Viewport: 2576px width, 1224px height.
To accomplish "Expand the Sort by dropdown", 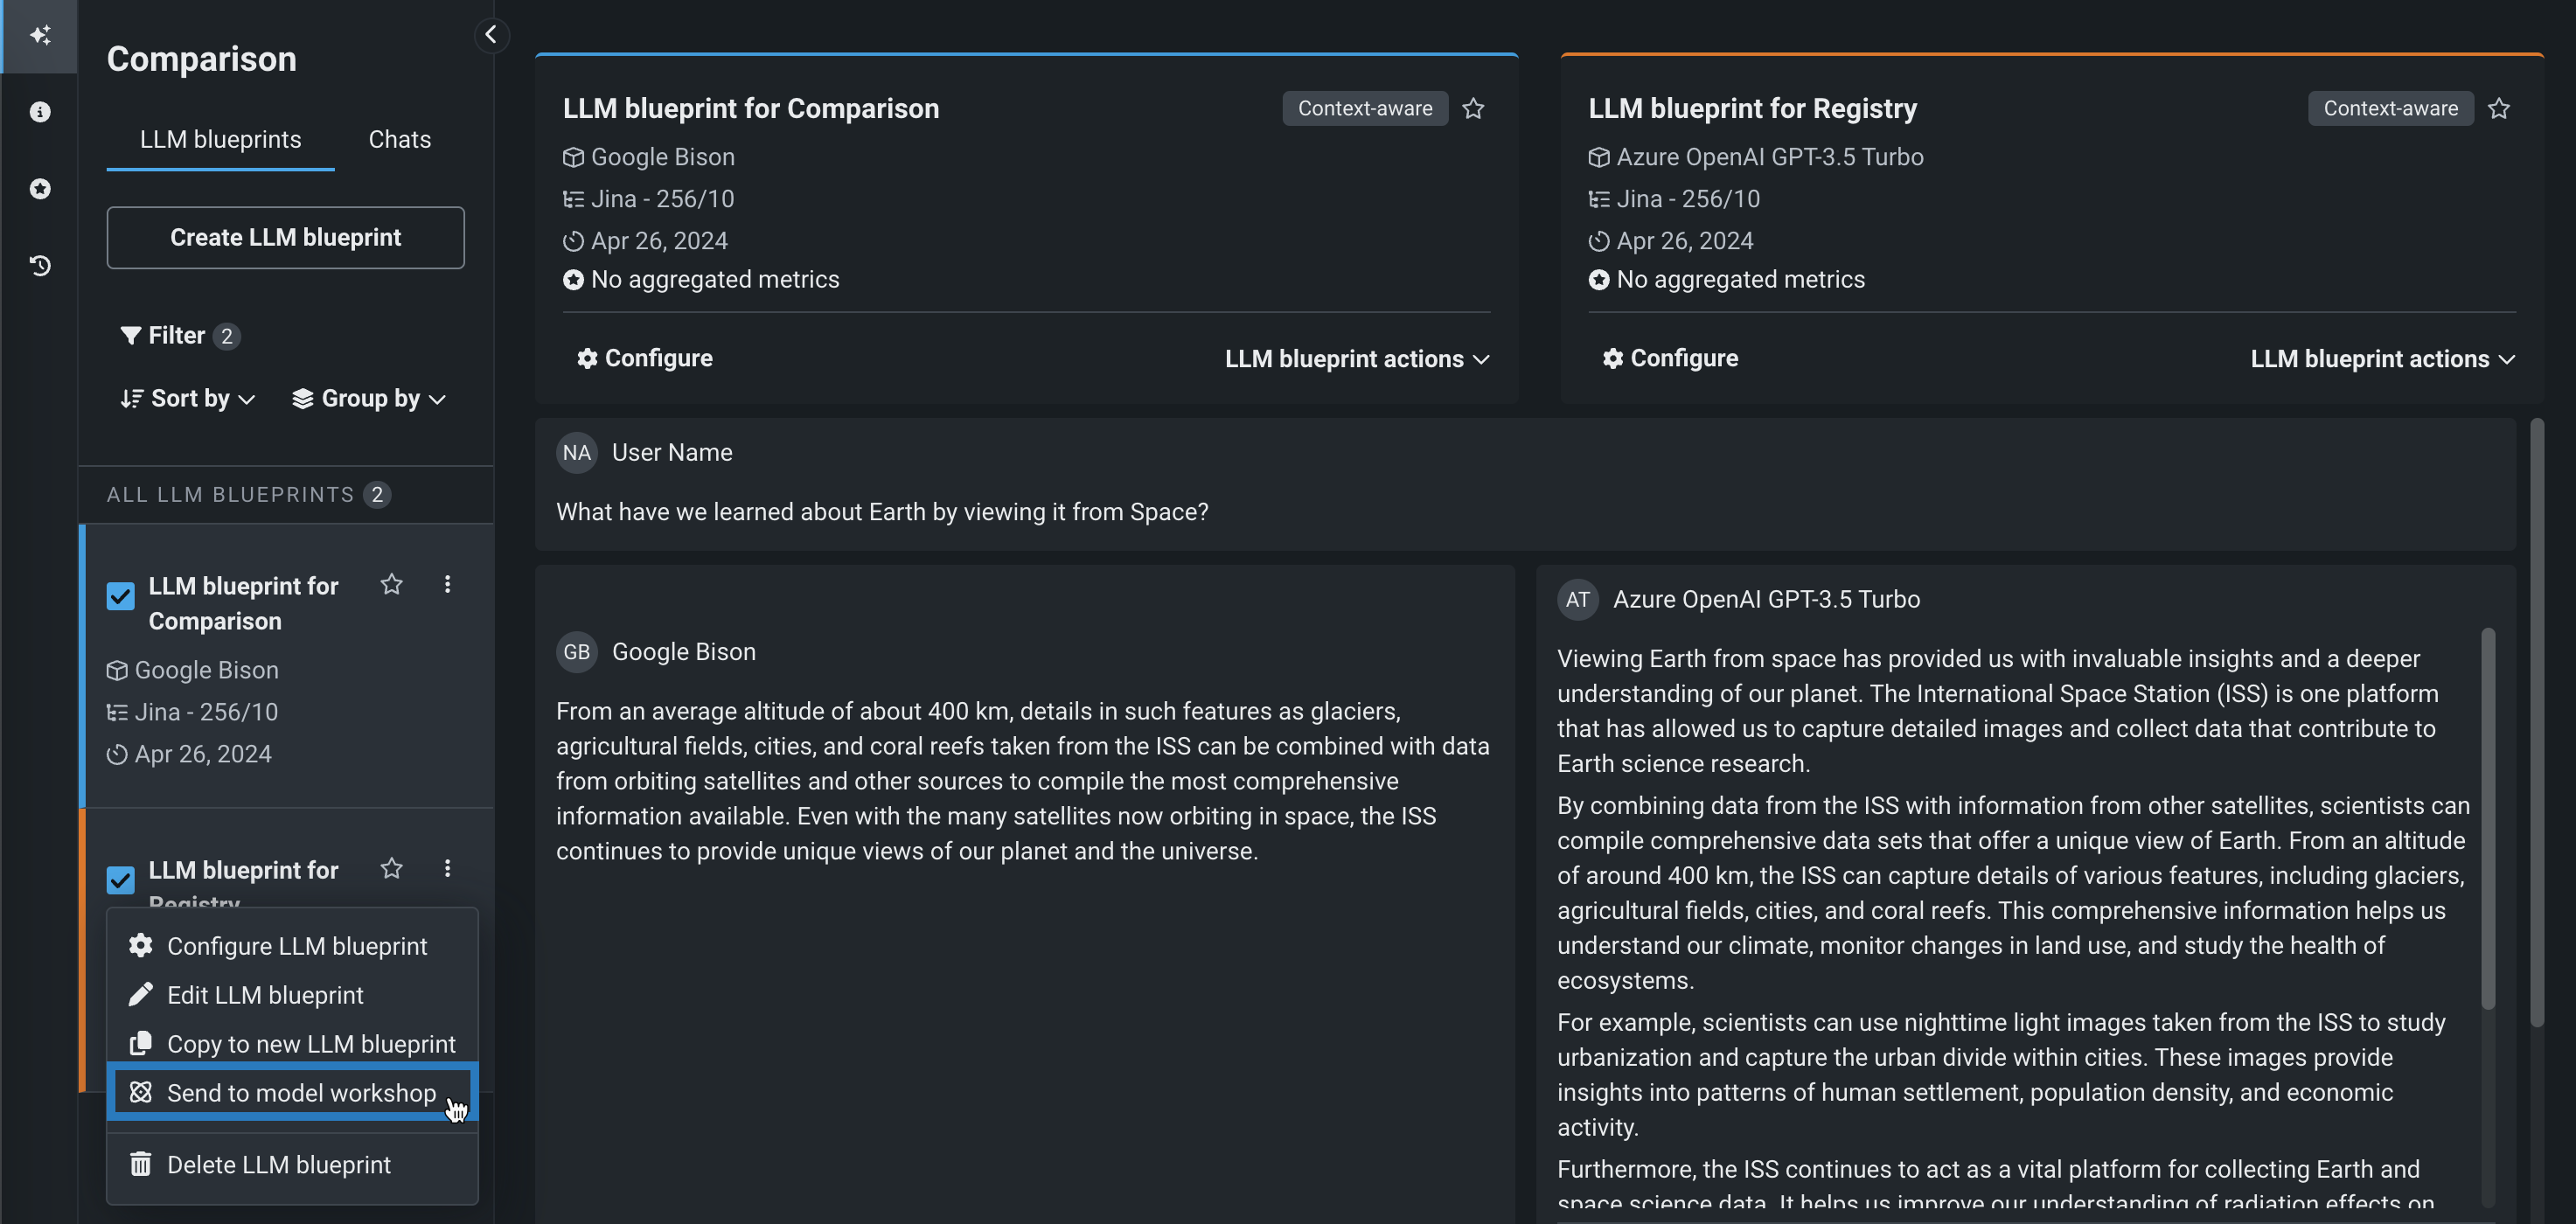I will tap(188, 398).
